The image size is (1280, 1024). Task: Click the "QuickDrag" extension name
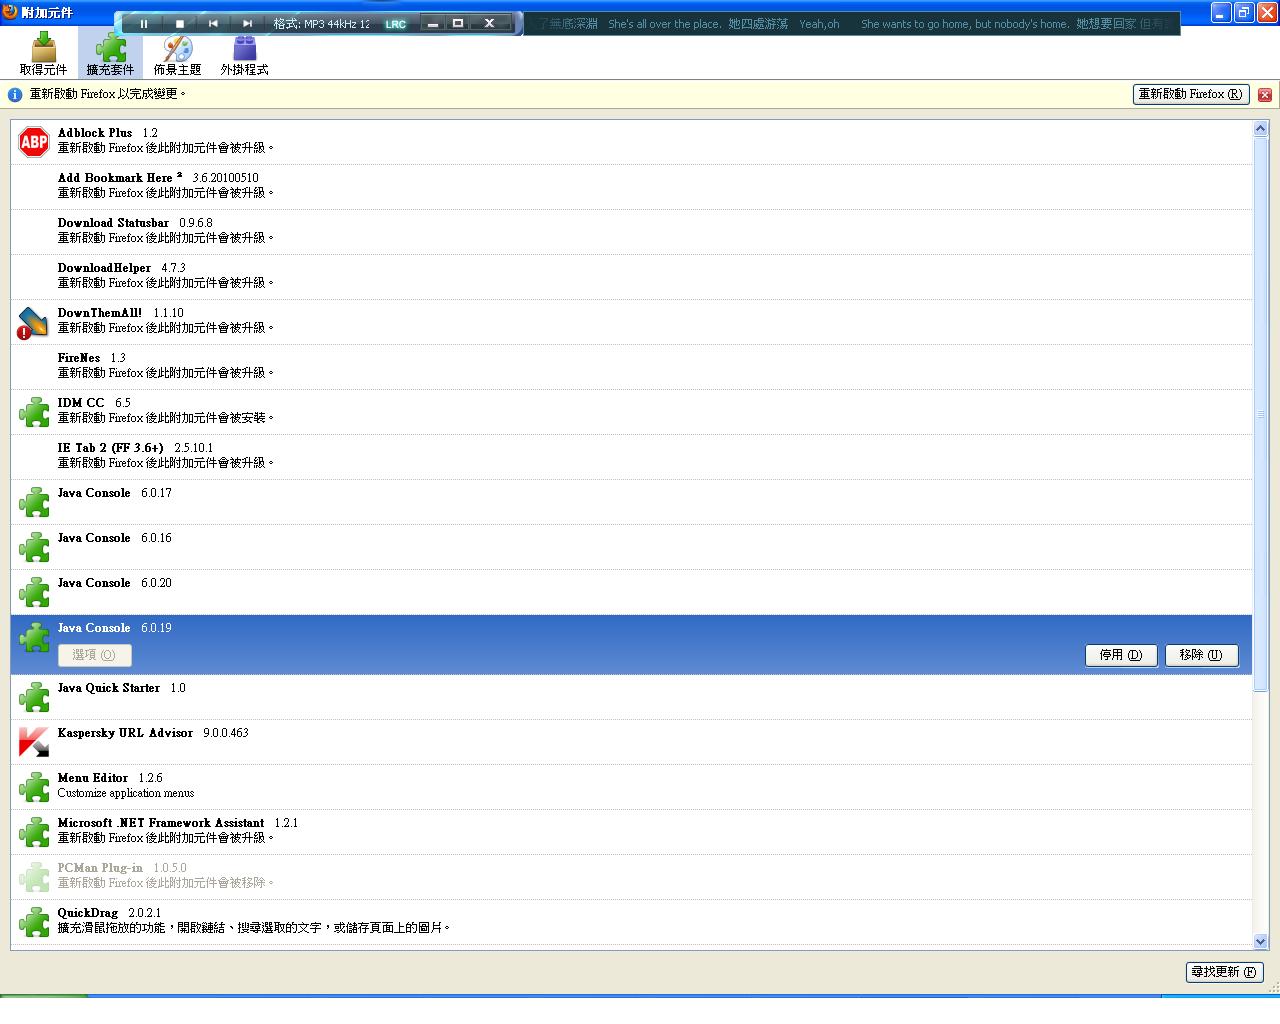pos(88,913)
